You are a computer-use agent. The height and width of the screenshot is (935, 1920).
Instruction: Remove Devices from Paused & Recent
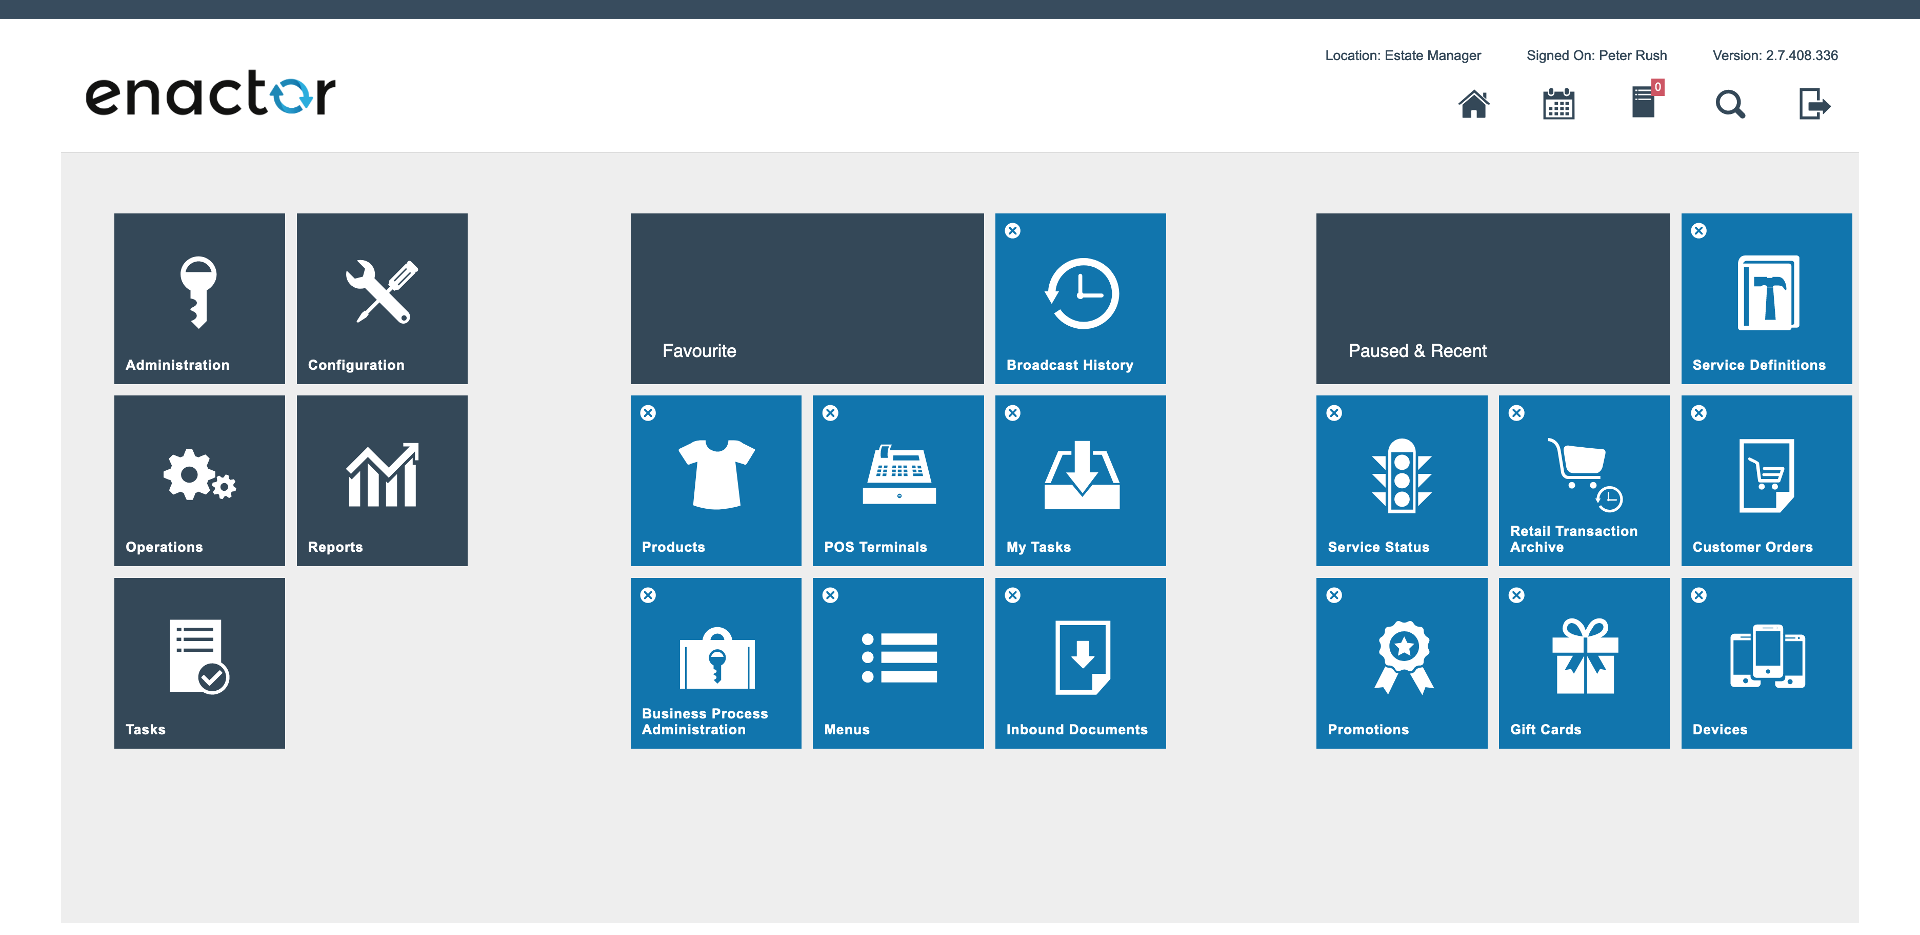point(1699,595)
